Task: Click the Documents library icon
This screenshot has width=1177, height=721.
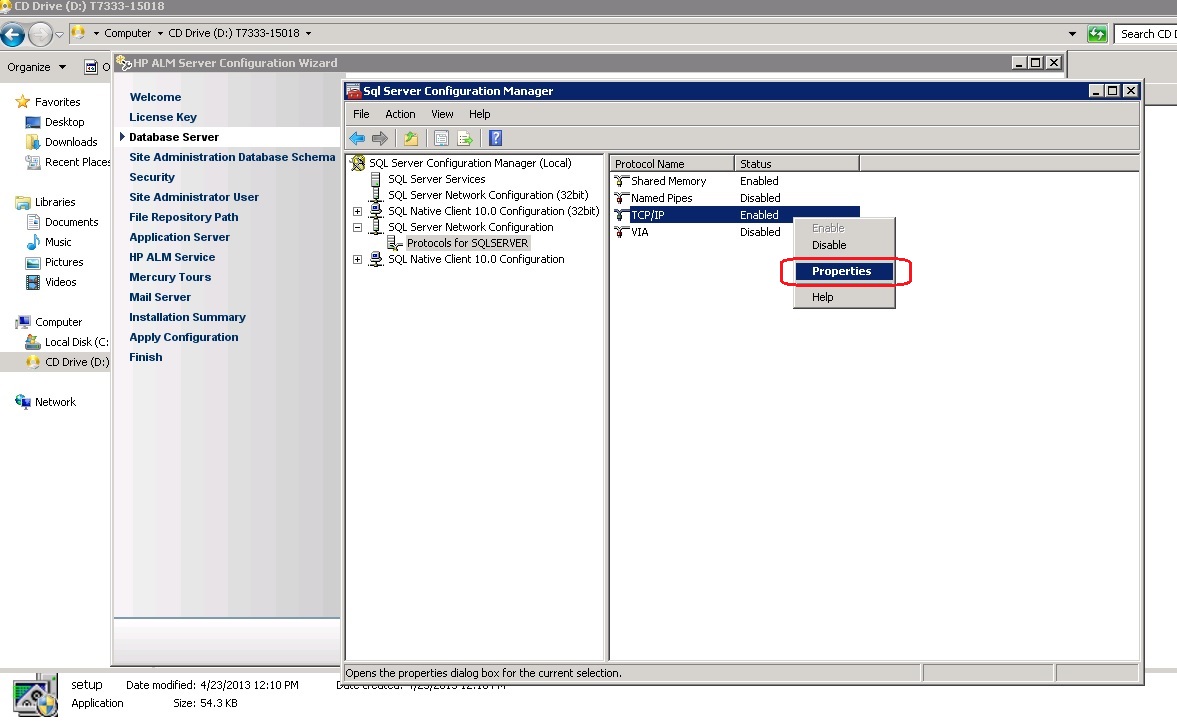Action: 33,222
